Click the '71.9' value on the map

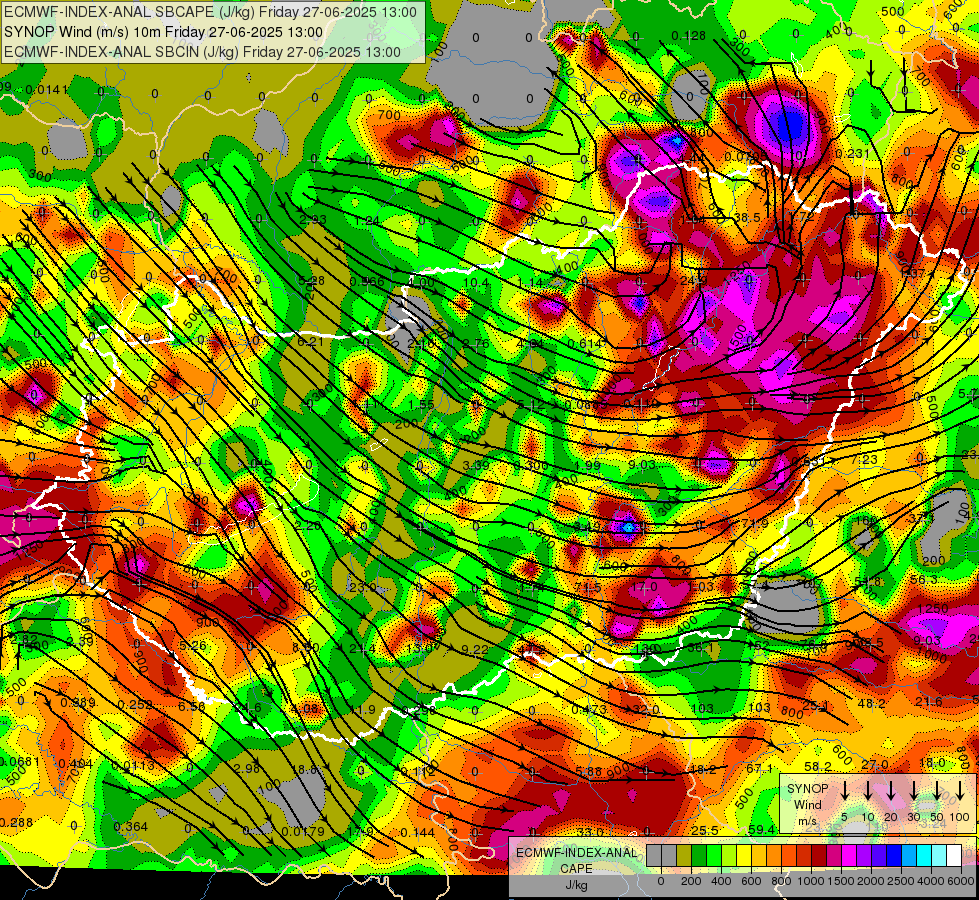[754, 523]
